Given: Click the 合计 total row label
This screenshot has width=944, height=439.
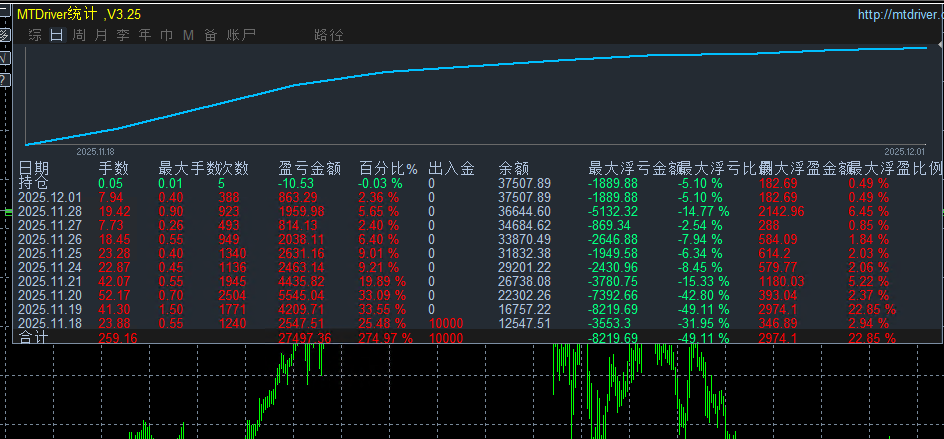Looking at the screenshot, I should click(x=34, y=338).
